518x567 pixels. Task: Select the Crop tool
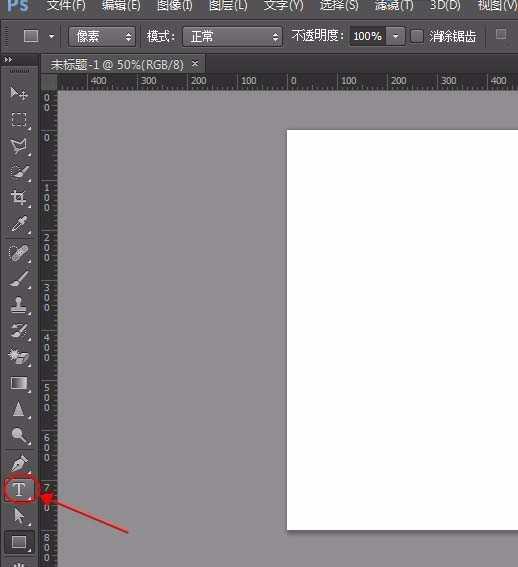click(19, 198)
